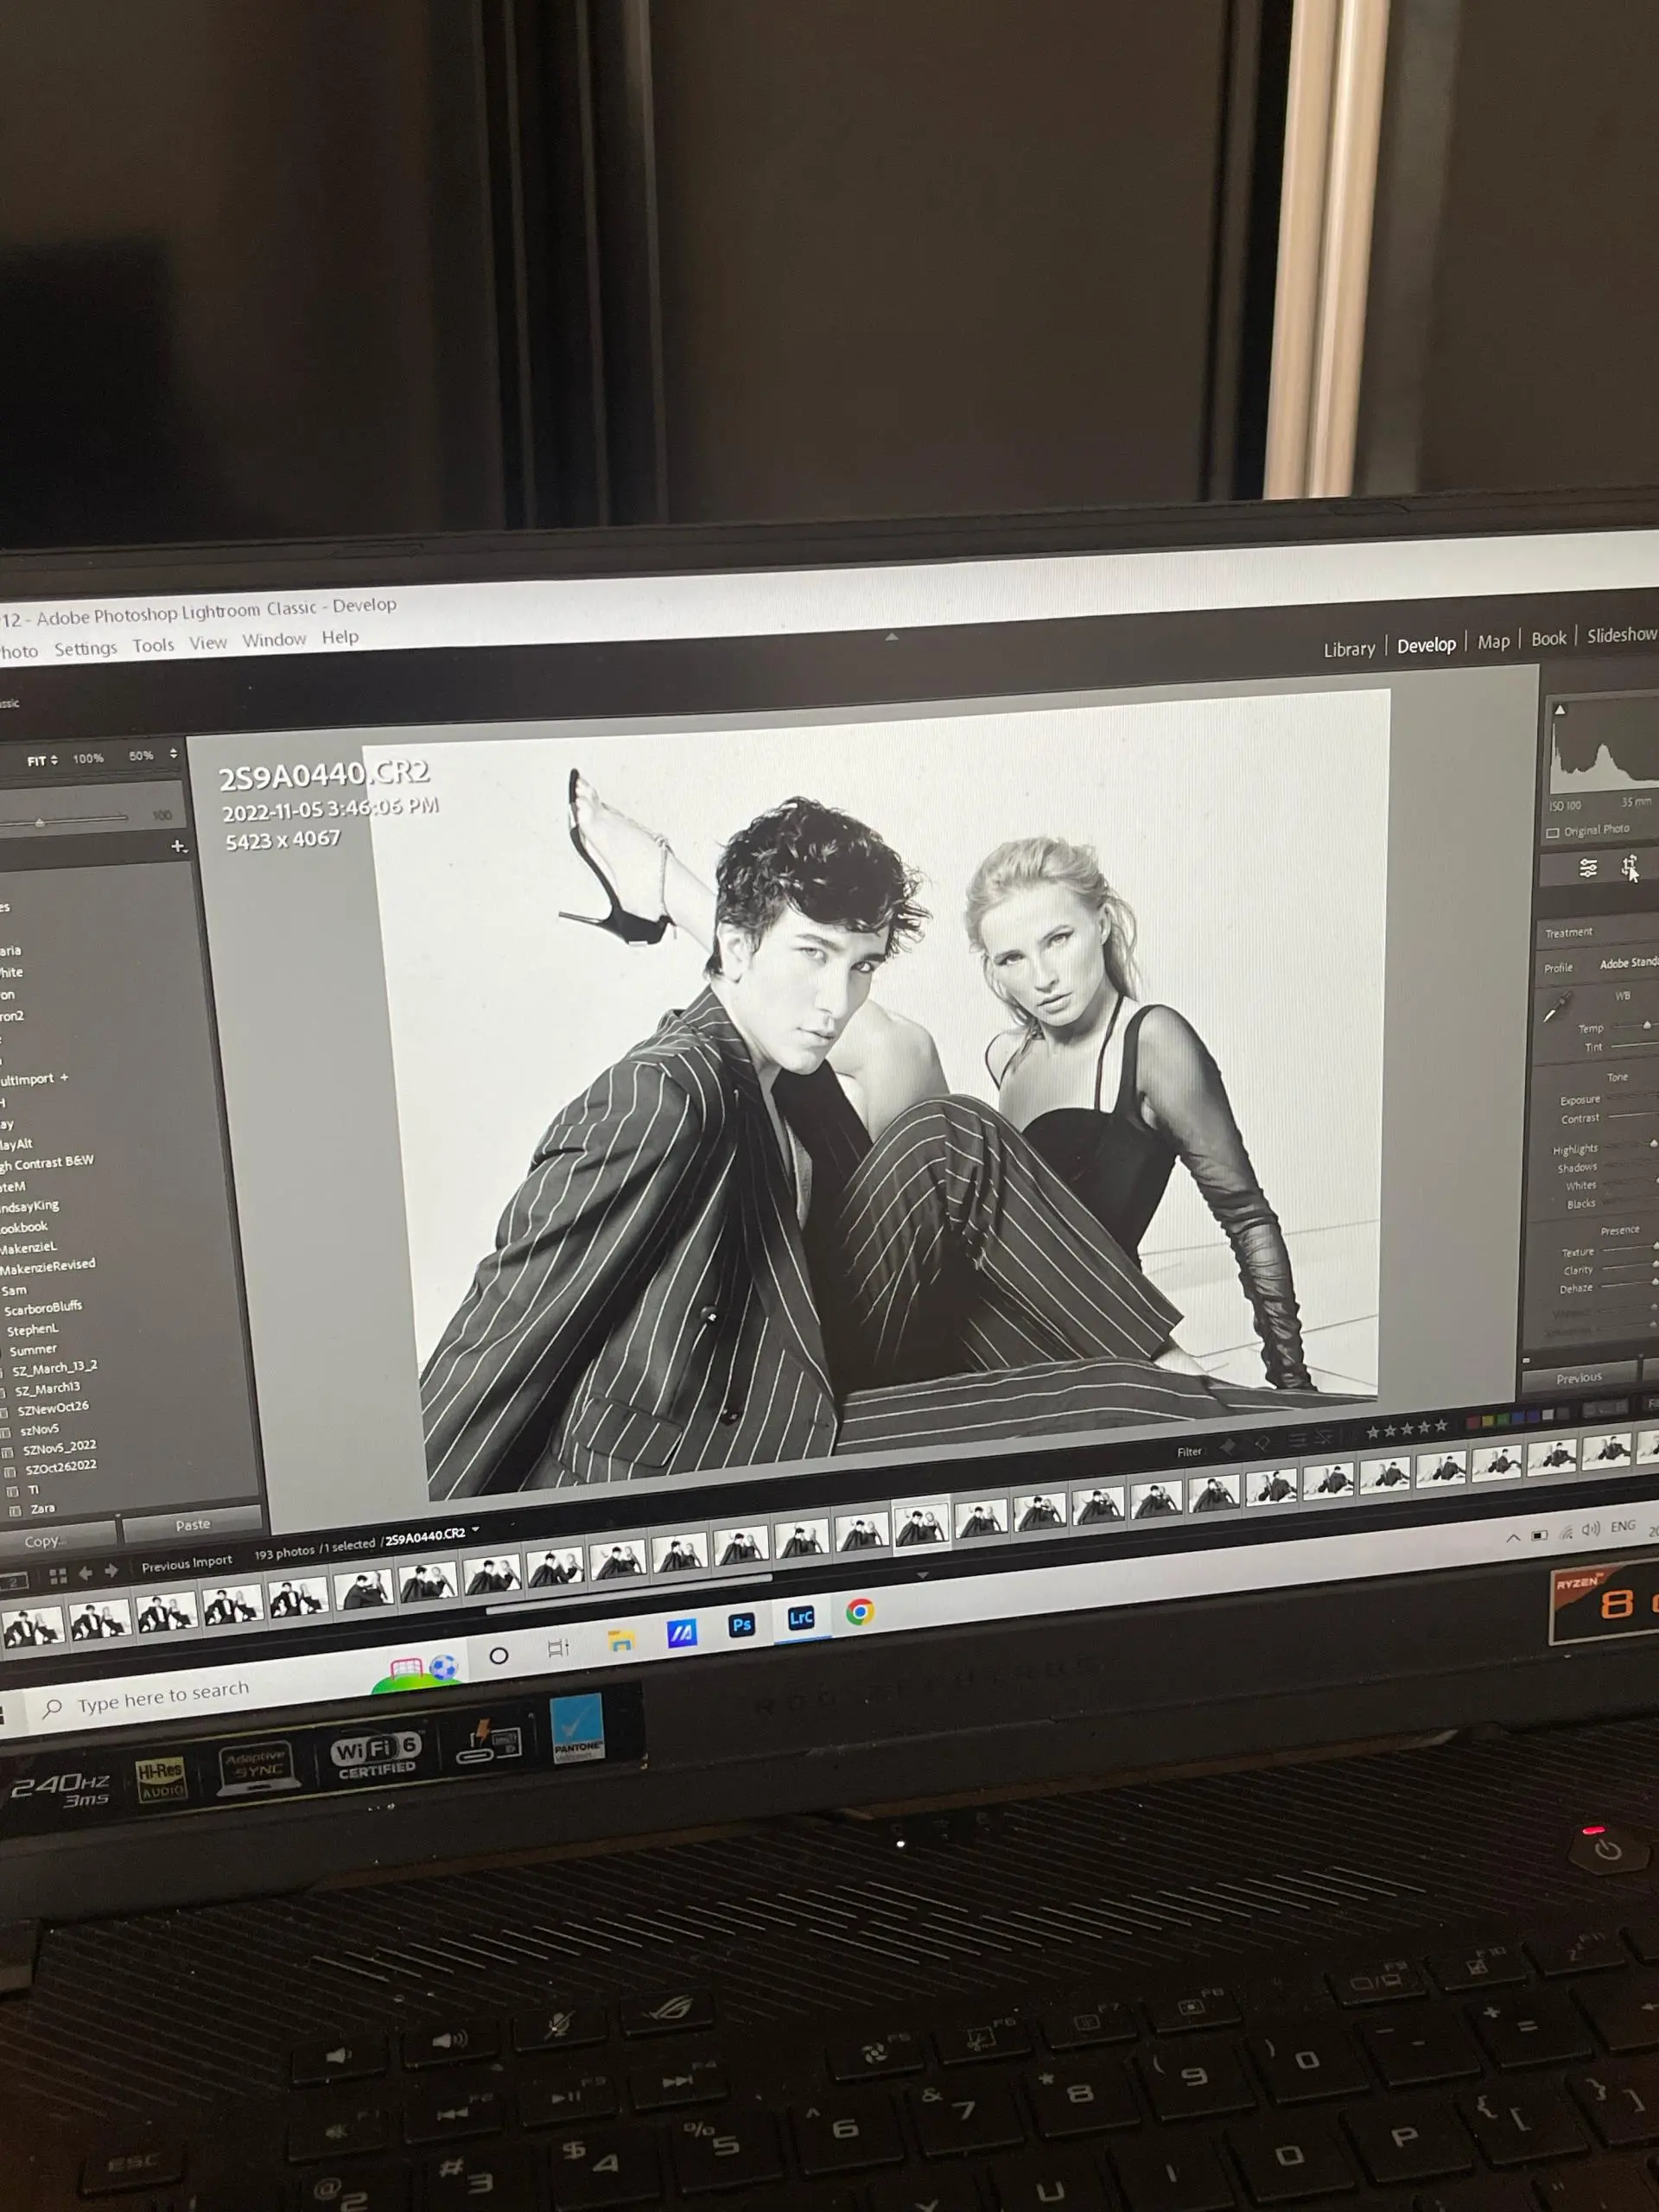Open volume control in system tray
The width and height of the screenshot is (1659, 2212).
coord(1591,1529)
